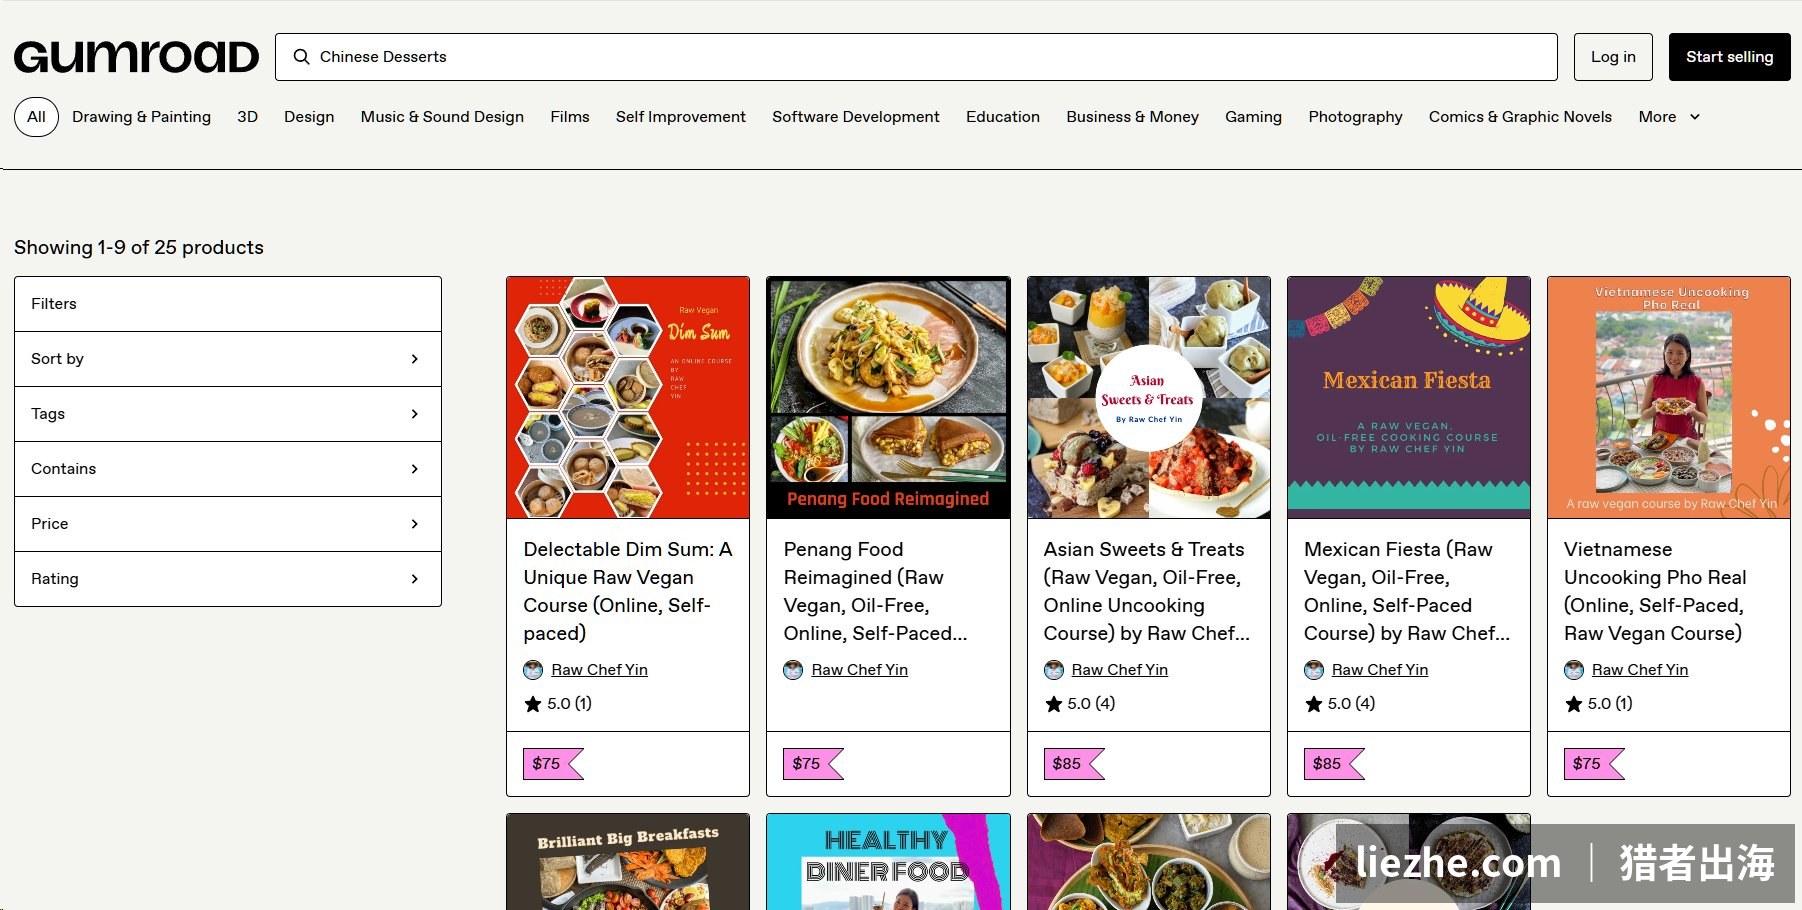Open Penang Food Reimagined course title
Screen dimensions: 1802x910
(x=876, y=591)
